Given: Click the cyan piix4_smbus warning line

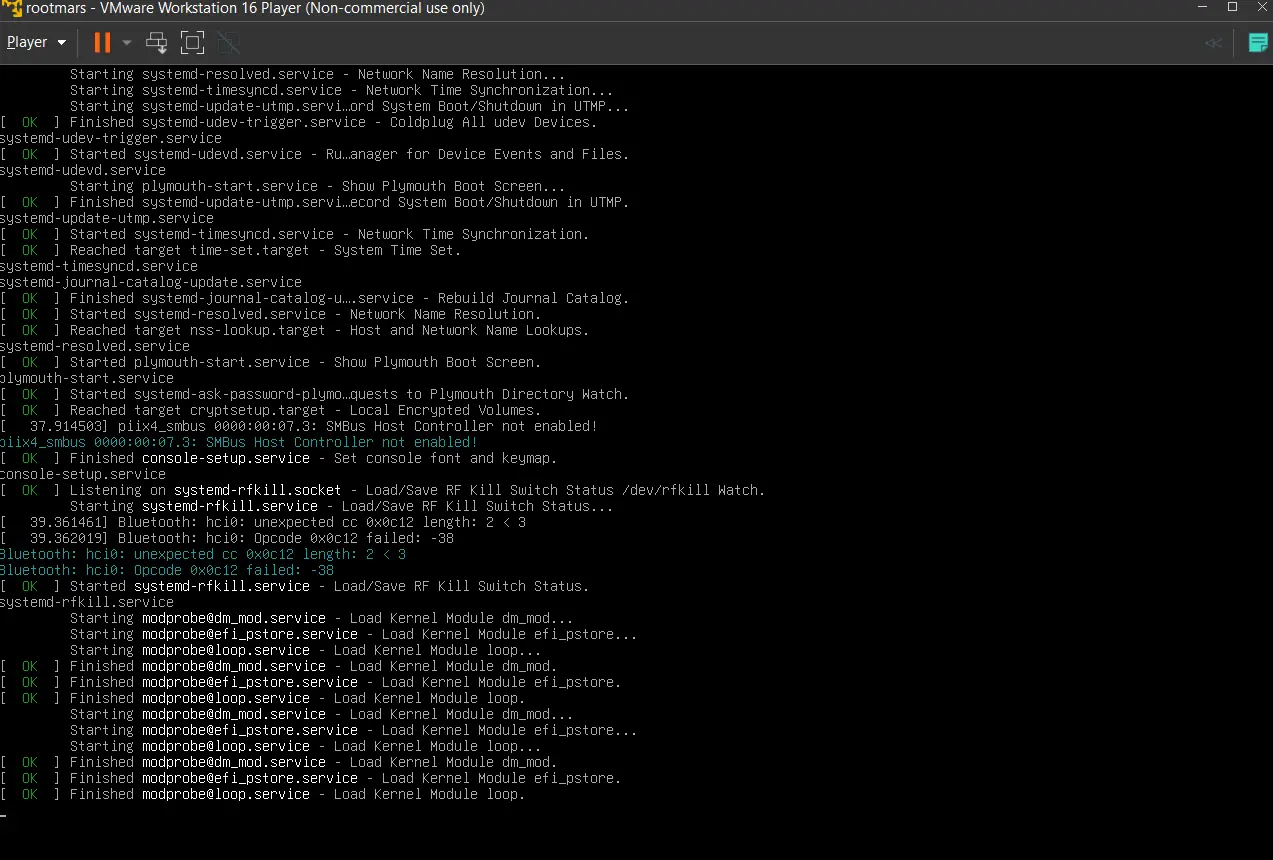Looking at the screenshot, I should (238, 442).
